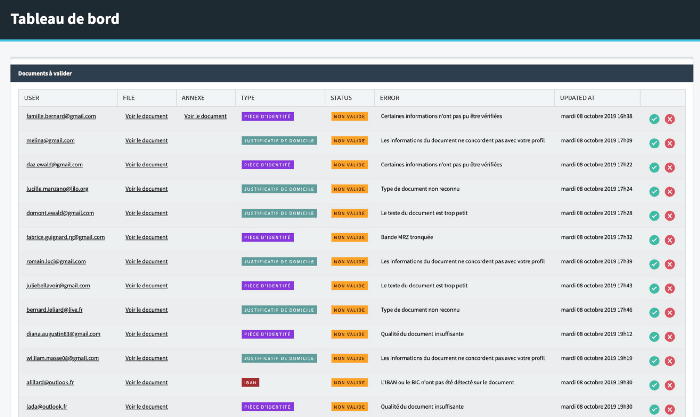This screenshot has height=417, width=700.
Task: Reject the 'Bande MRZ tronquée' document
Action: [x=670, y=240]
